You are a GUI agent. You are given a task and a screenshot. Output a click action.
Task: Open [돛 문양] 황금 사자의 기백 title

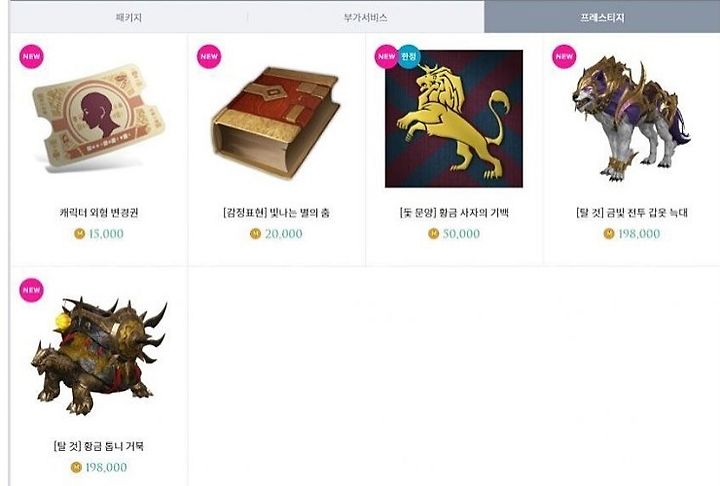click(454, 213)
